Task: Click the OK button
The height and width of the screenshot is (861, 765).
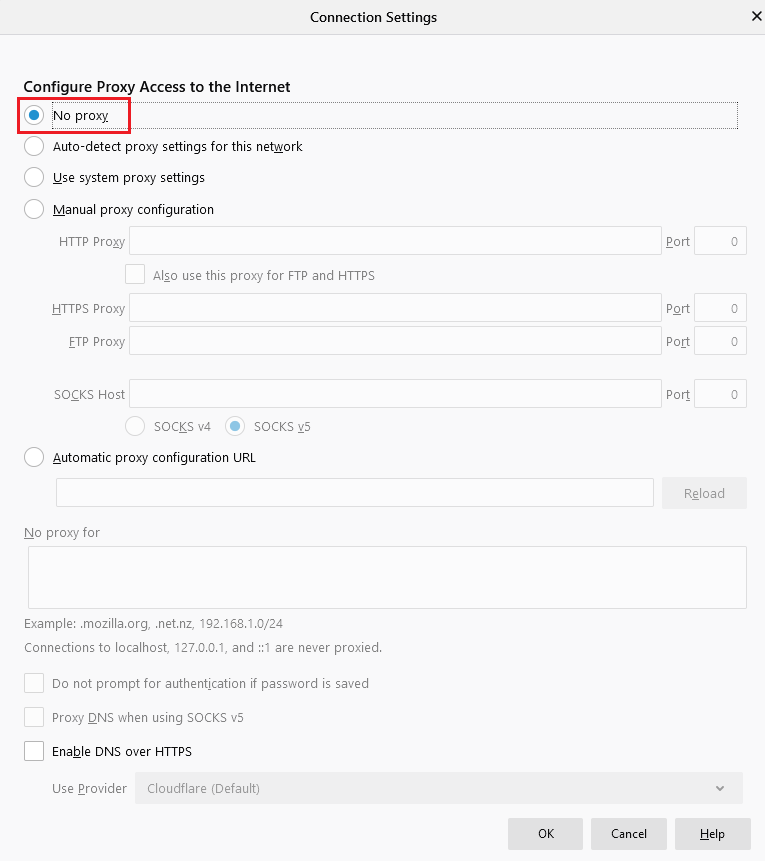Action: [x=545, y=834]
